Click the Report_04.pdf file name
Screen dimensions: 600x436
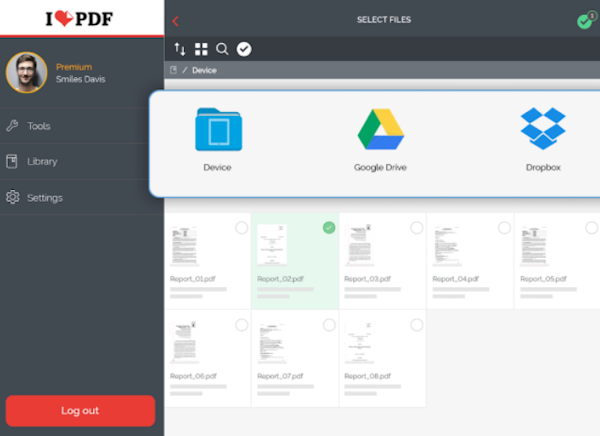(456, 279)
